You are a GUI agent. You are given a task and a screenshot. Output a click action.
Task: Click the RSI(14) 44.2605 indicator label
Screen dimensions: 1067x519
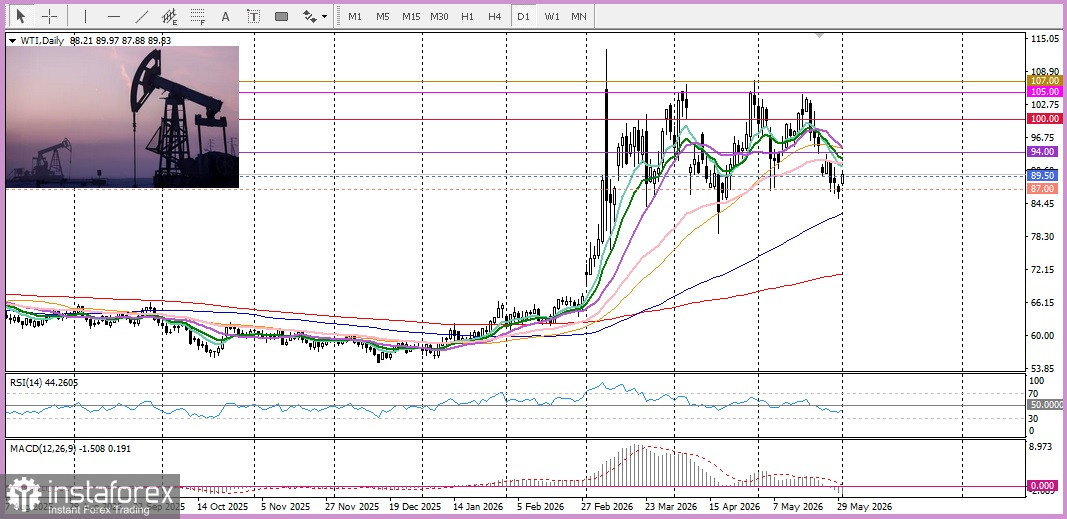tap(44, 382)
